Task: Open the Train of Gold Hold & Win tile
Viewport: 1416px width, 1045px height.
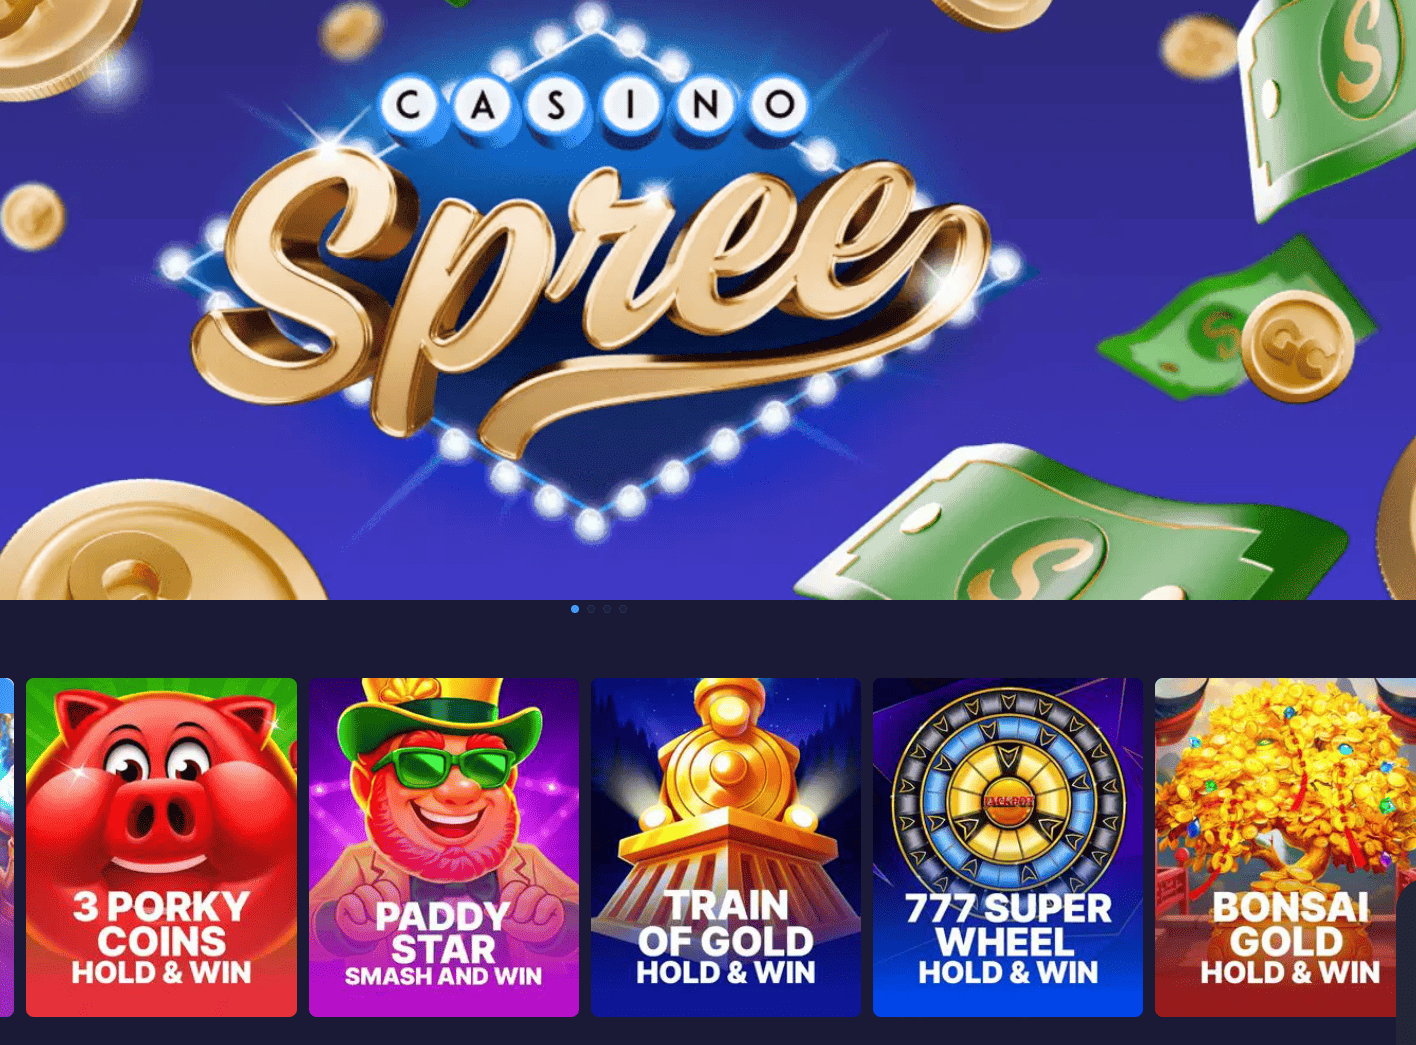Action: tap(726, 847)
